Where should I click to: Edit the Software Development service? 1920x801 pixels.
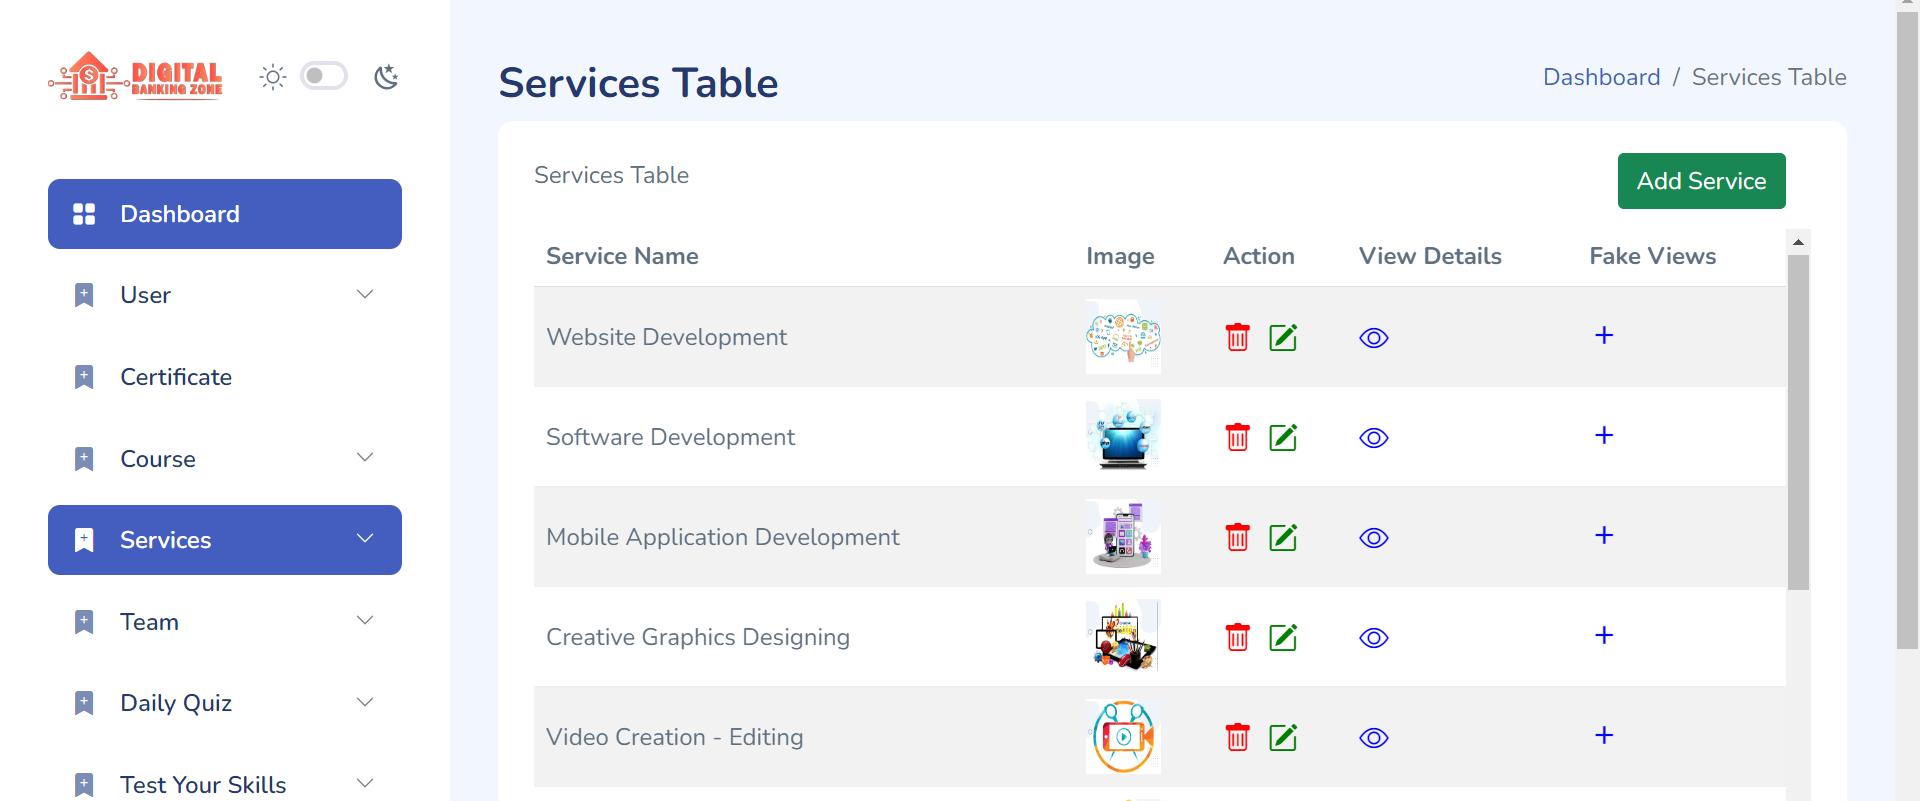pyautogui.click(x=1282, y=437)
